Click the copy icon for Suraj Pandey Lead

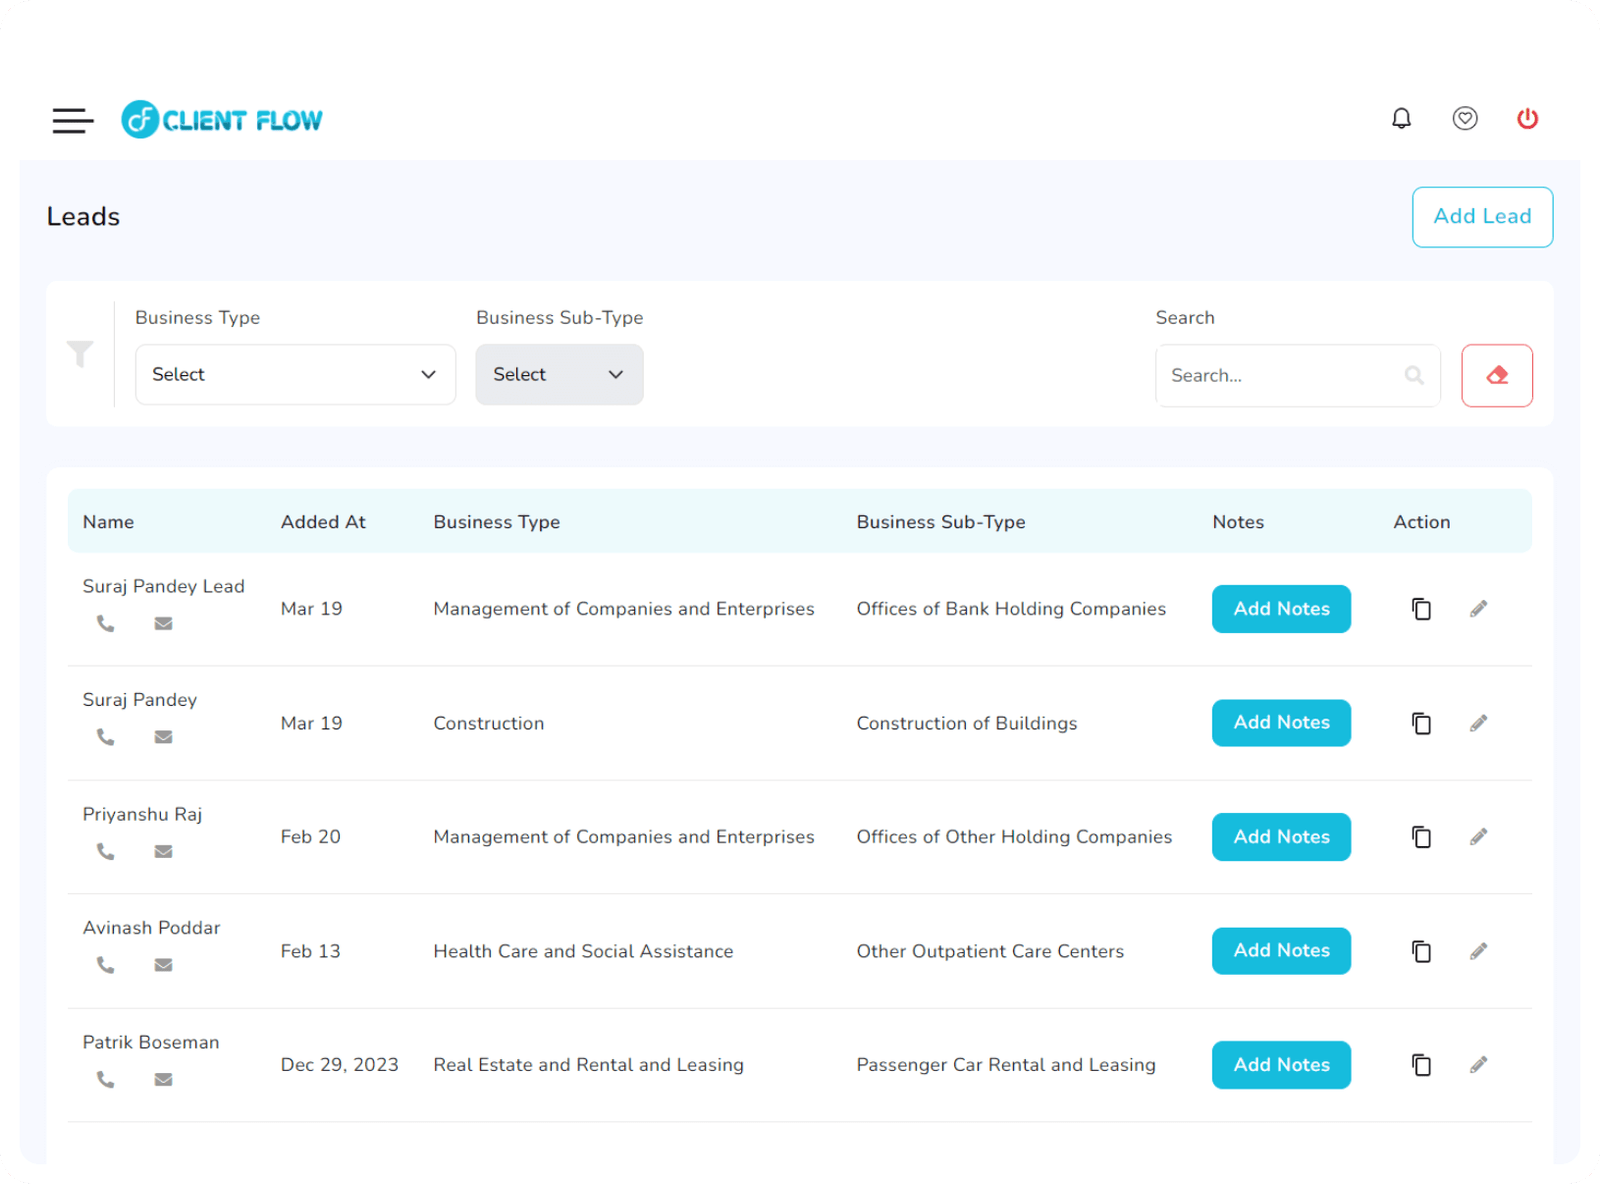(x=1421, y=609)
